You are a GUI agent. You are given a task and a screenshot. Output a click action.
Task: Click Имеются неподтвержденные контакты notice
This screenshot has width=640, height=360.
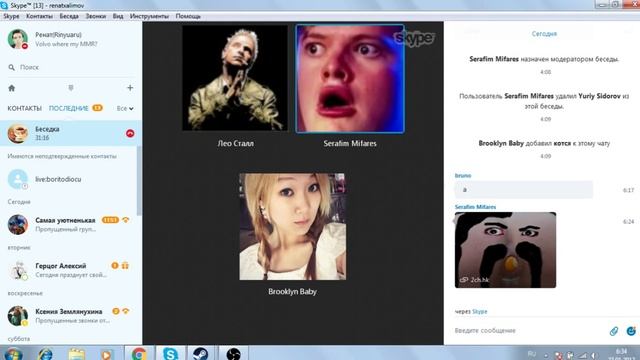pyautogui.click(x=62, y=156)
